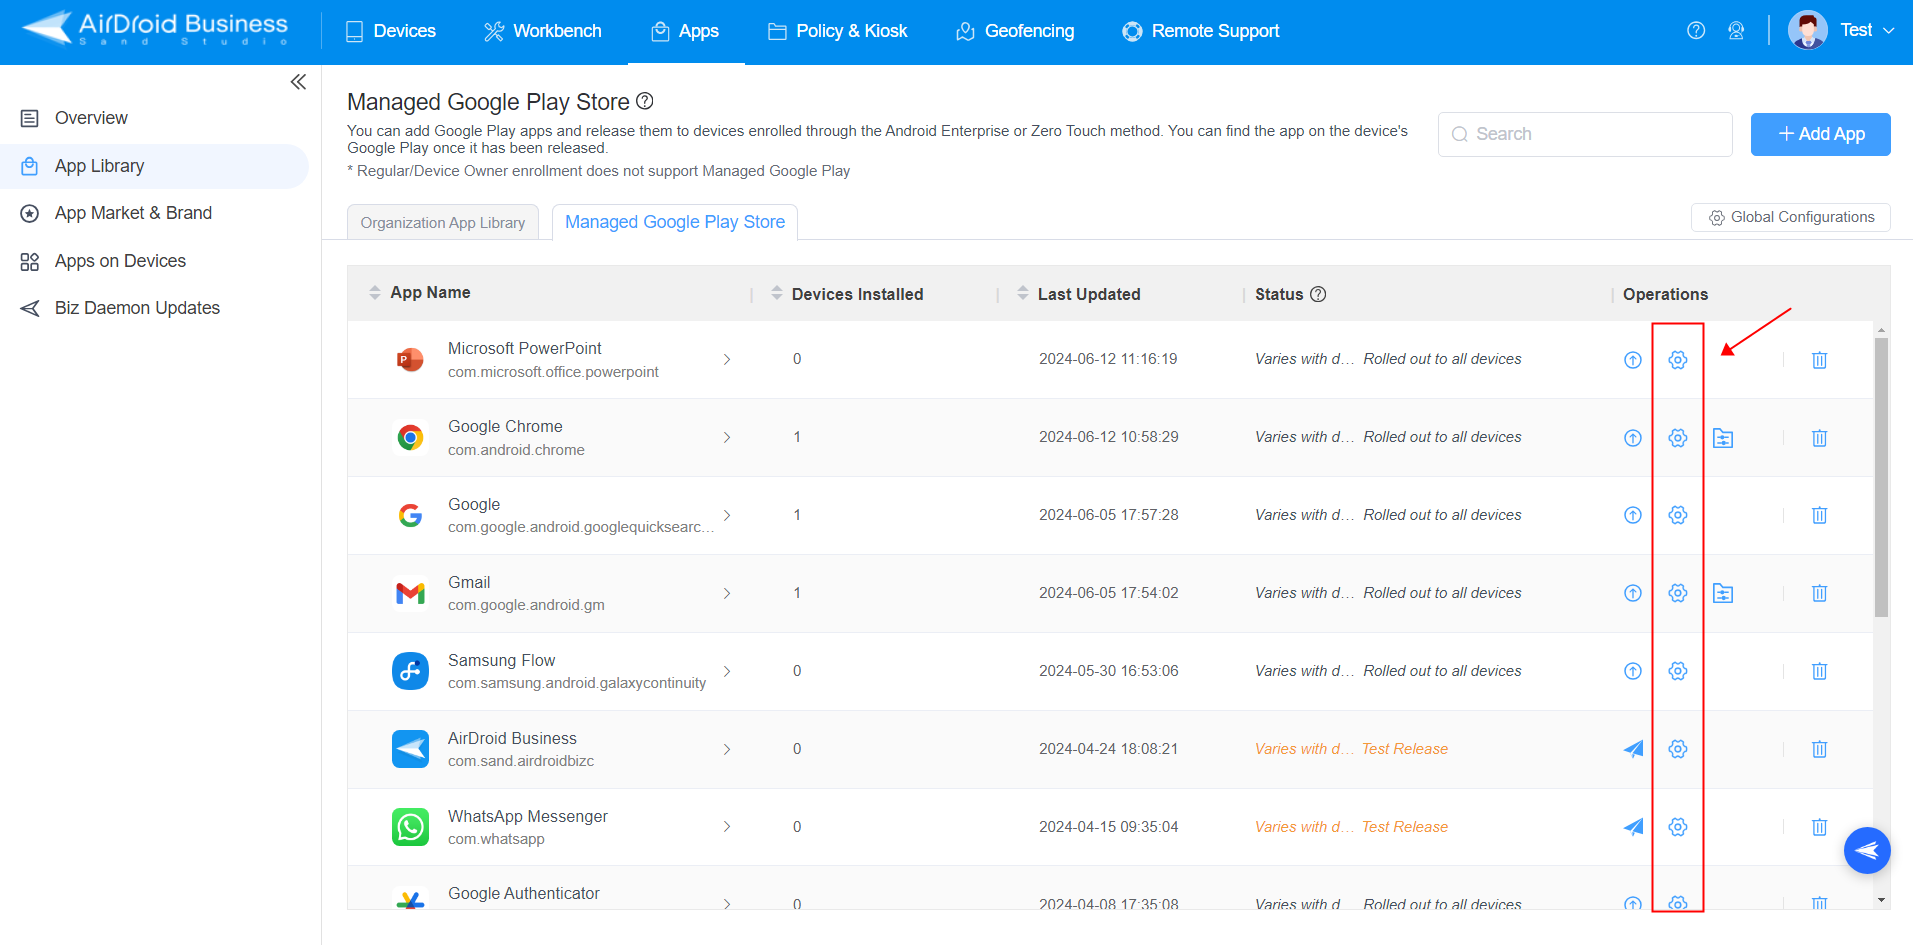Image resolution: width=1913 pixels, height=945 pixels.
Task: Open managed configuration icon for Gmail
Action: [x=1722, y=594]
